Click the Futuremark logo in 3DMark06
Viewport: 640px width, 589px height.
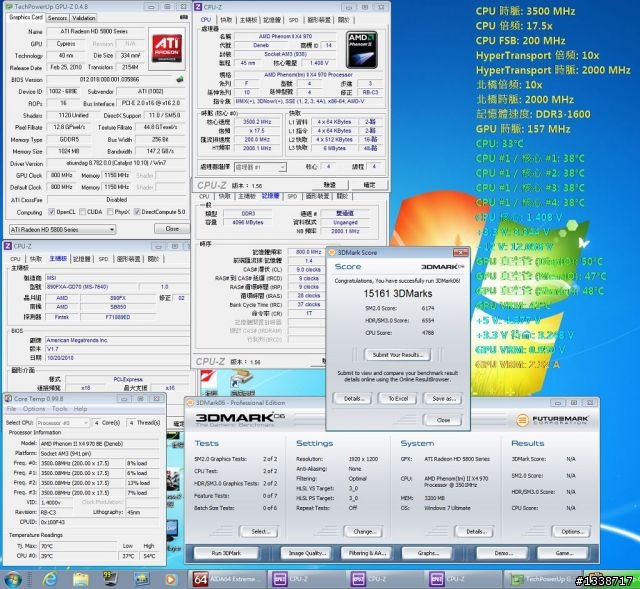[x=553, y=420]
